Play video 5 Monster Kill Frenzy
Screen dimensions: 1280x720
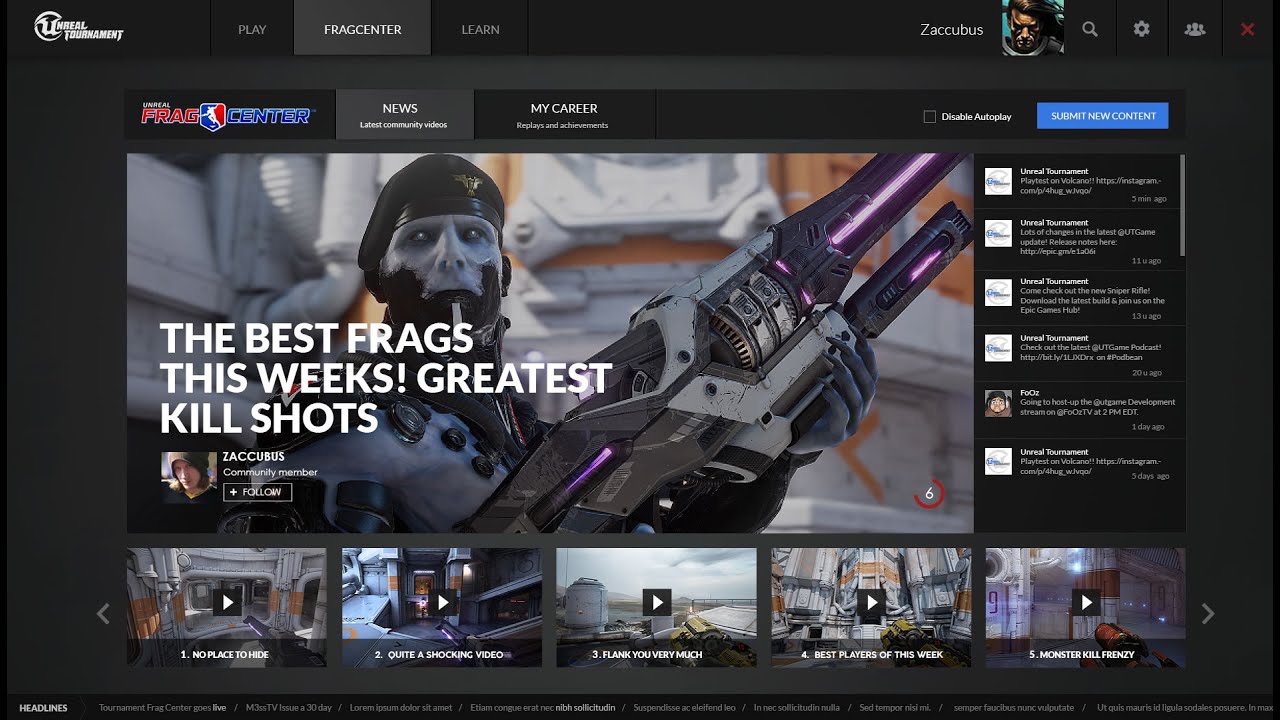click(1086, 602)
